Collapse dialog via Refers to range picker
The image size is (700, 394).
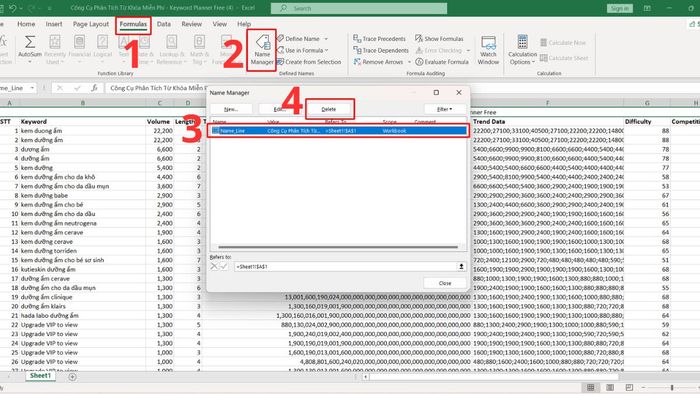(x=461, y=266)
